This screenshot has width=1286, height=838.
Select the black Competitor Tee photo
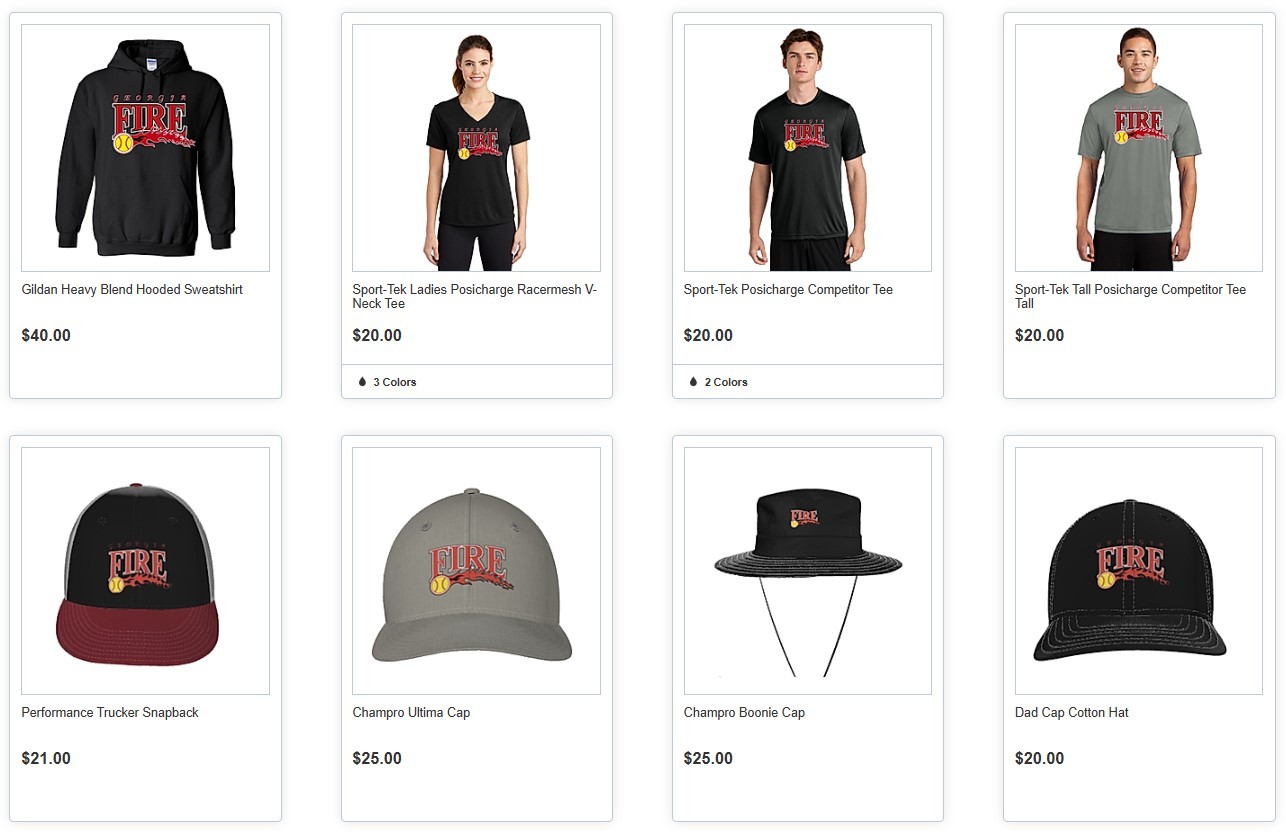(807, 148)
